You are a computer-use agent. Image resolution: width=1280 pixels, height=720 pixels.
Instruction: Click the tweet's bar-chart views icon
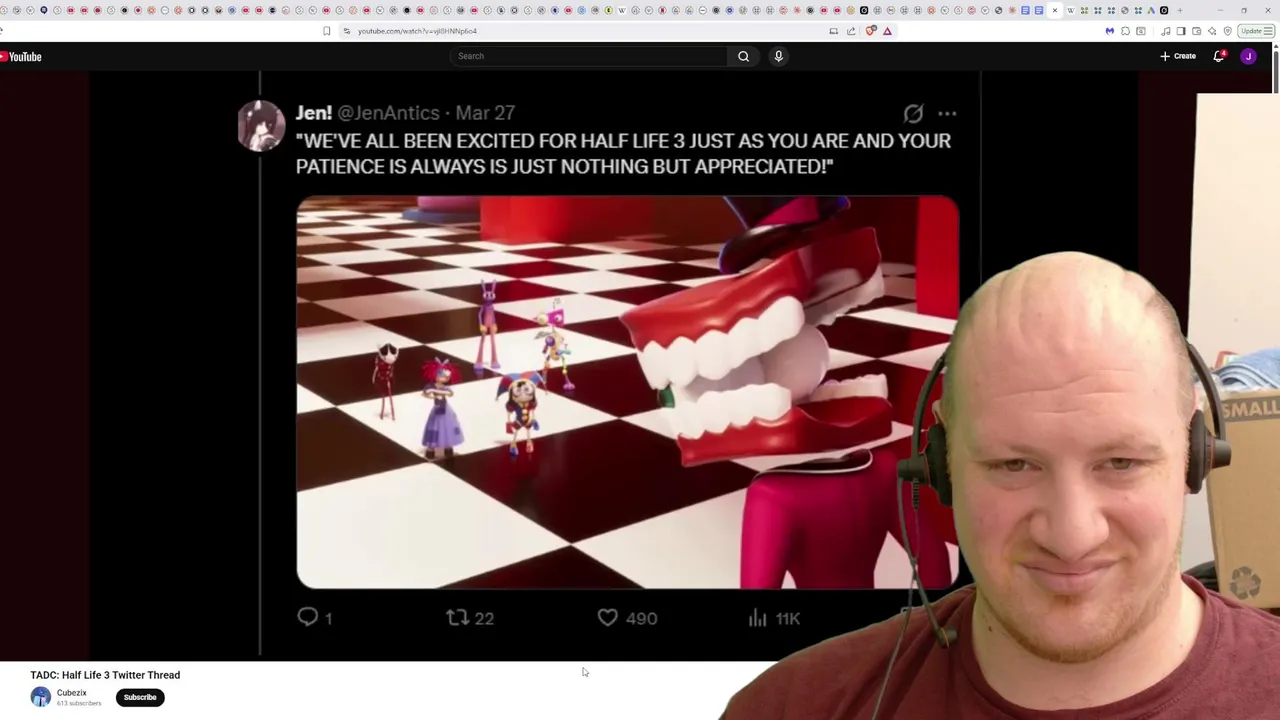757,618
